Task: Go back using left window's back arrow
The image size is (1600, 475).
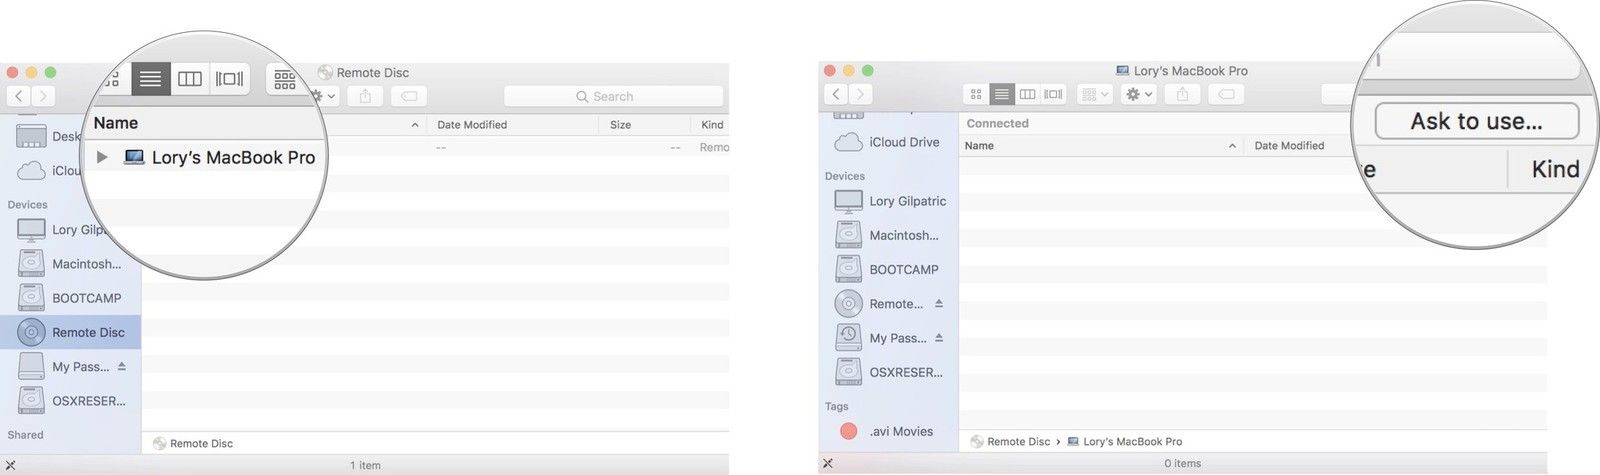Action: [19, 96]
